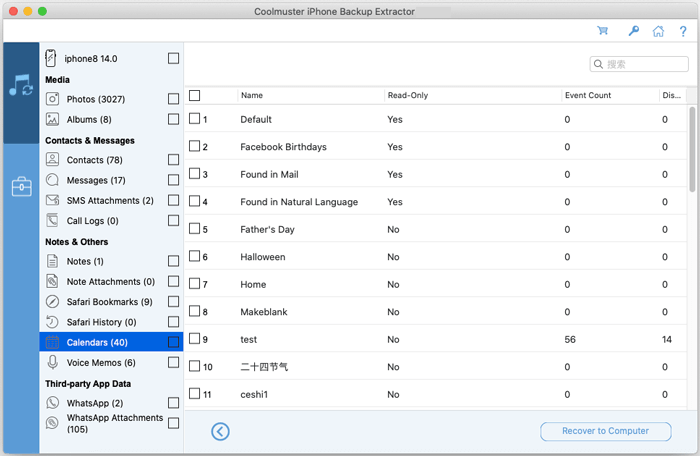Sort by the Name column header
Screen dimensions: 700x456
(252, 95)
